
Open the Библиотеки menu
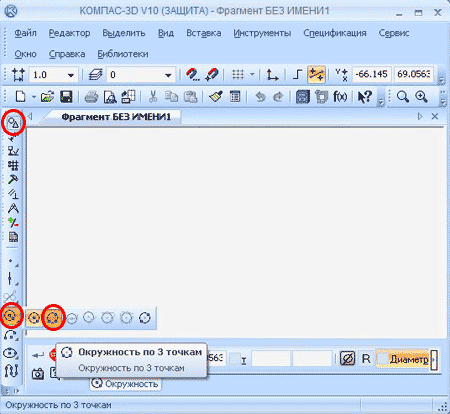(123, 54)
